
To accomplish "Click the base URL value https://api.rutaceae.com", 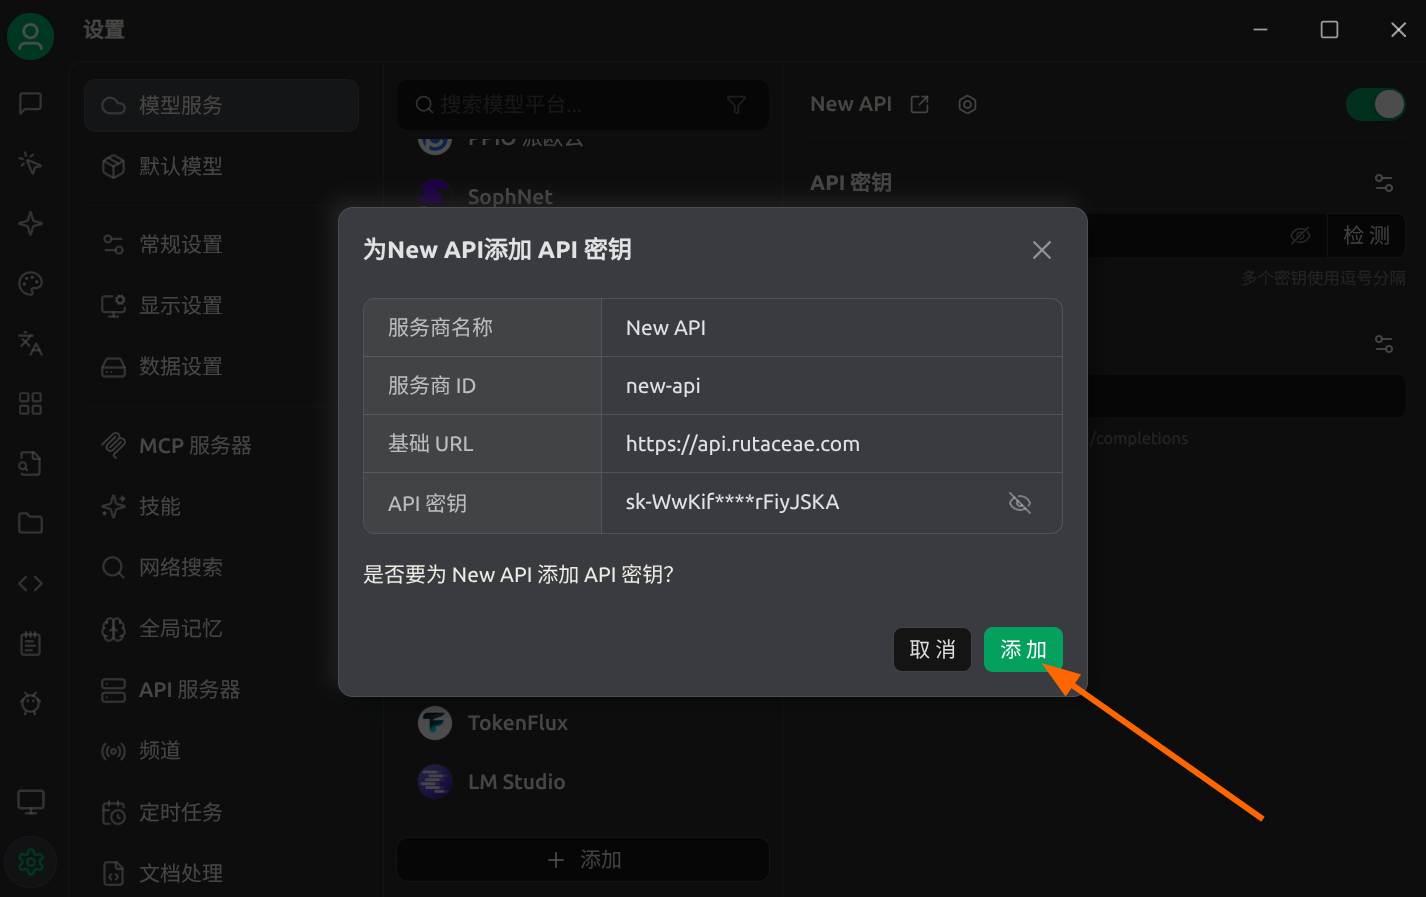I will [x=743, y=444].
